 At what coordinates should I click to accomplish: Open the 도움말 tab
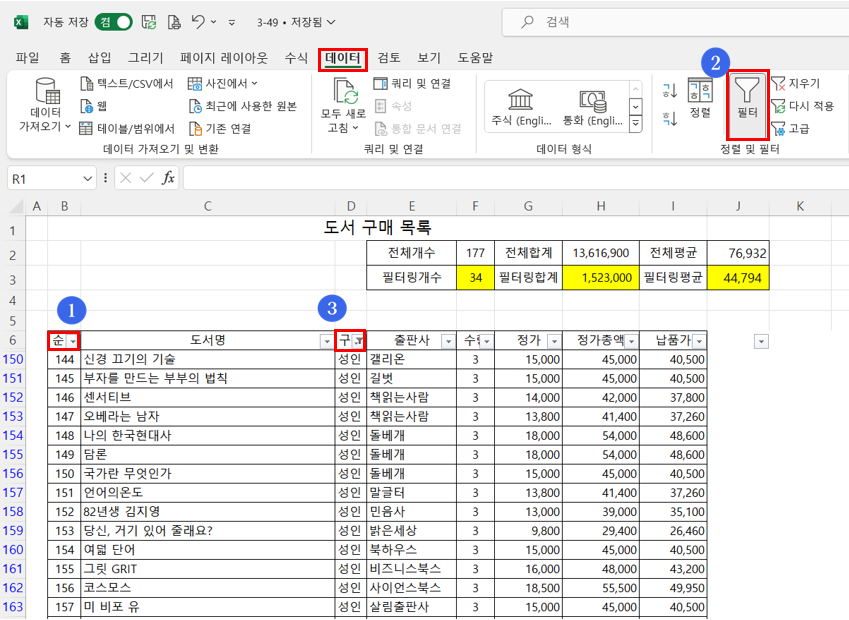point(475,58)
